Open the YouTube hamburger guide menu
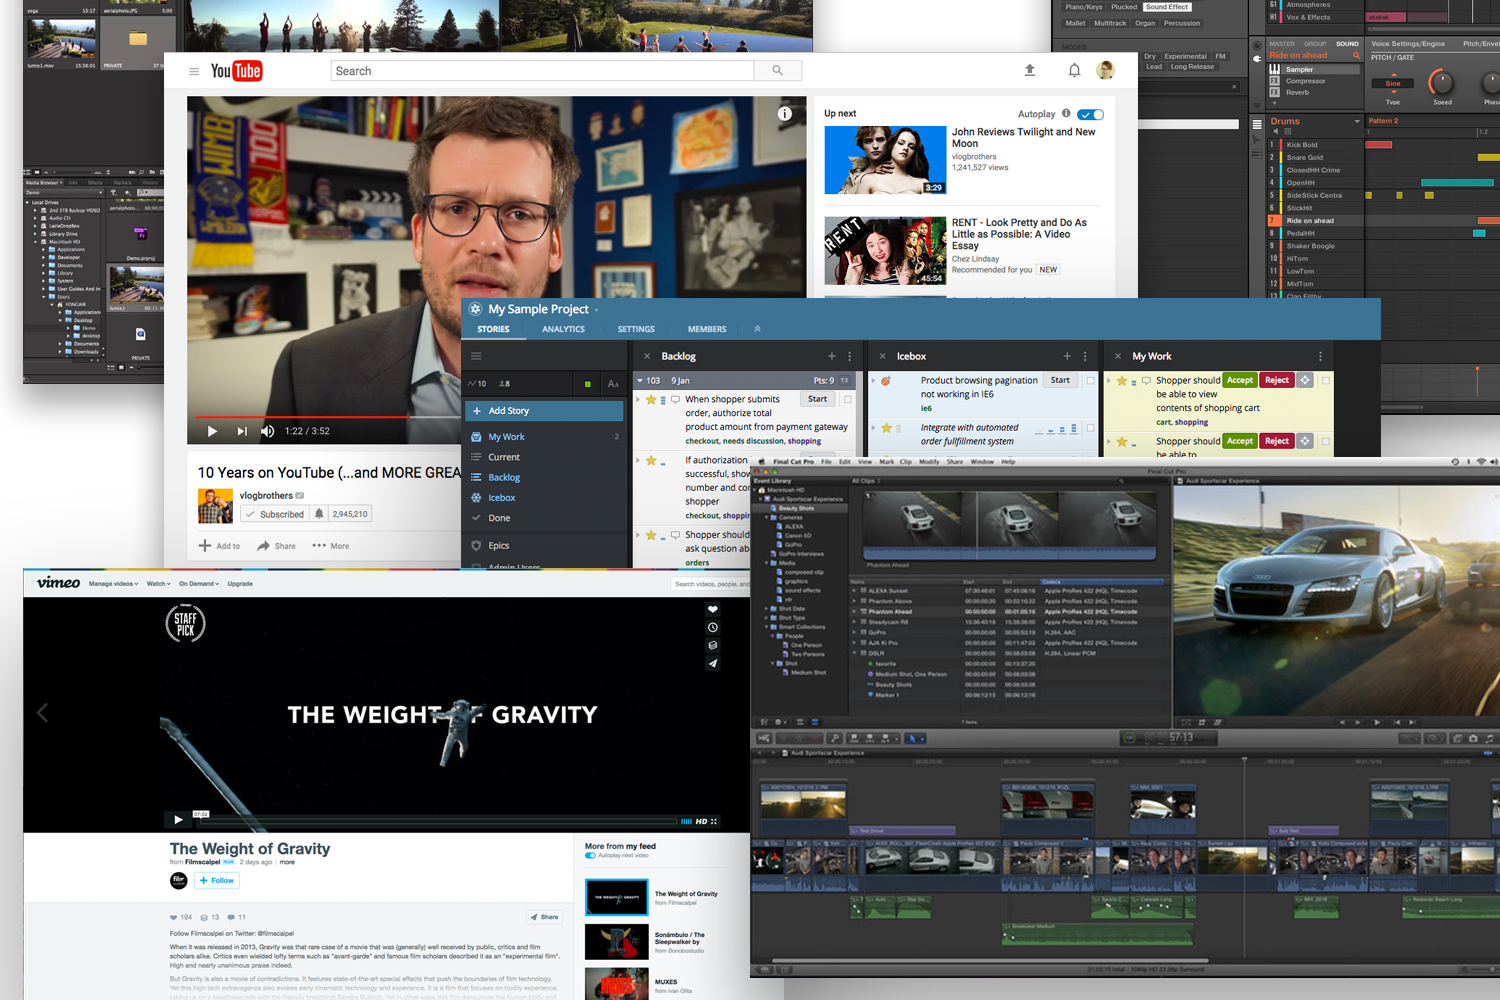Screen dimensions: 1500x1000 click(194, 71)
